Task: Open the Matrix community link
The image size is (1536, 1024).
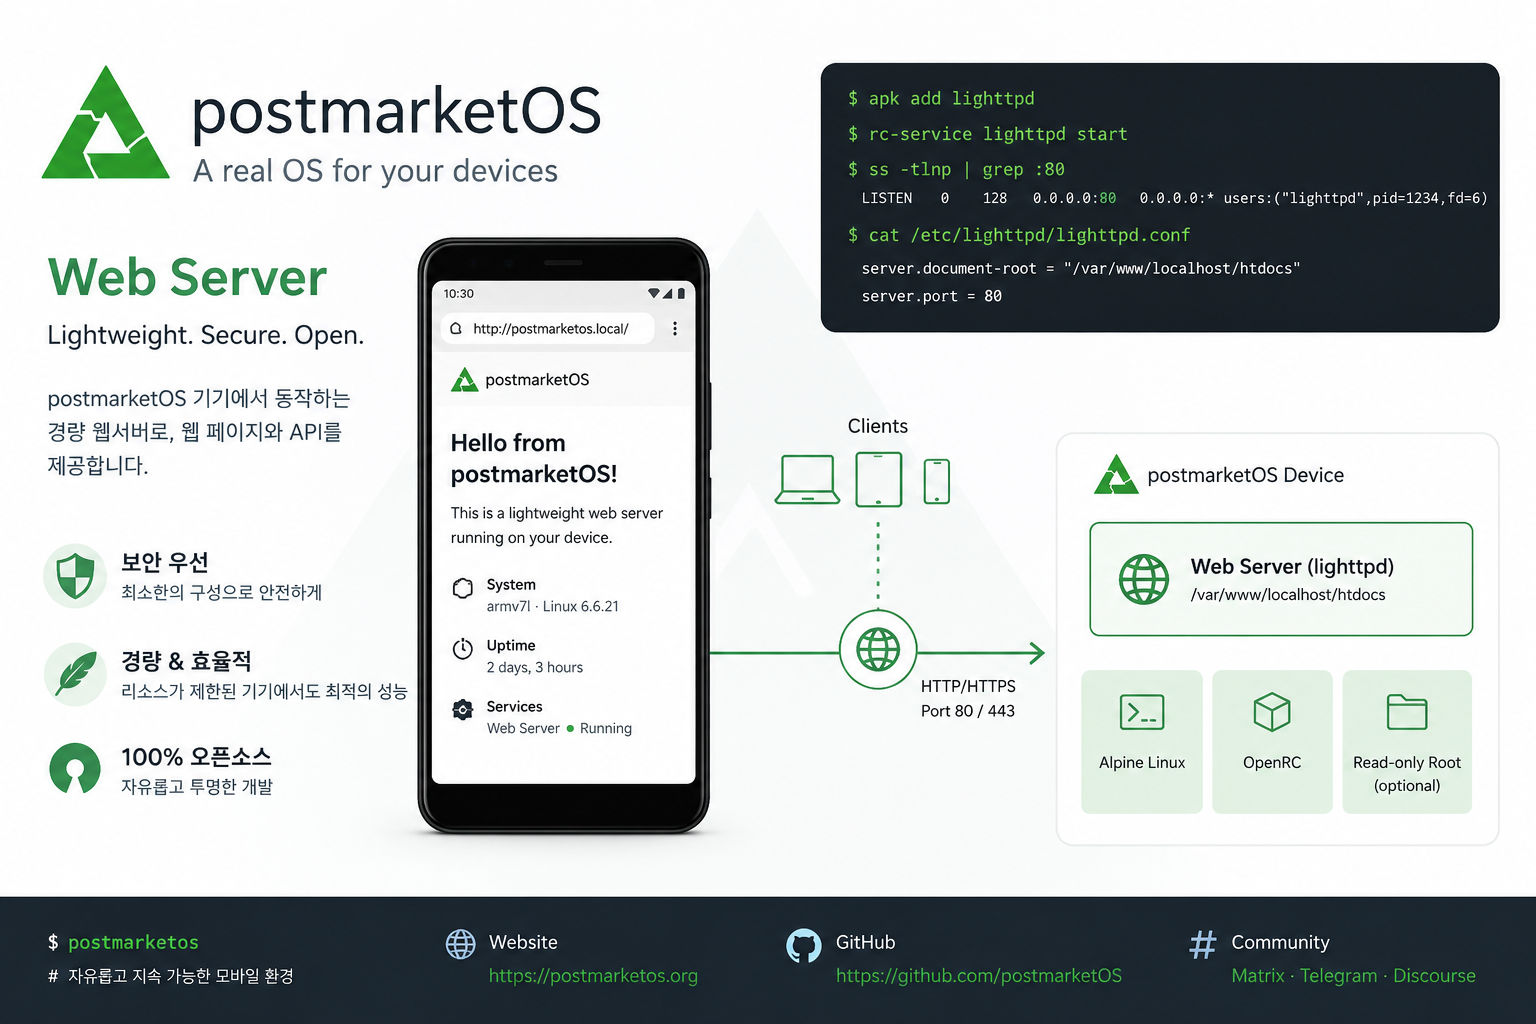Action: coord(1258,976)
